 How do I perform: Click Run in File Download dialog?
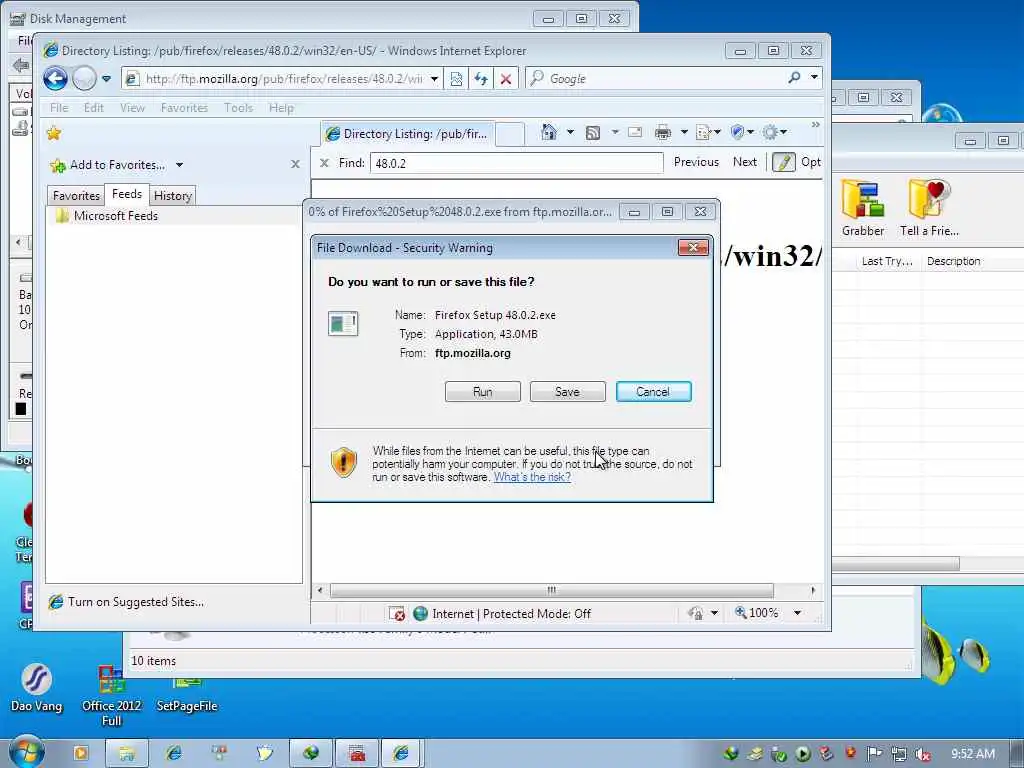[x=483, y=392]
